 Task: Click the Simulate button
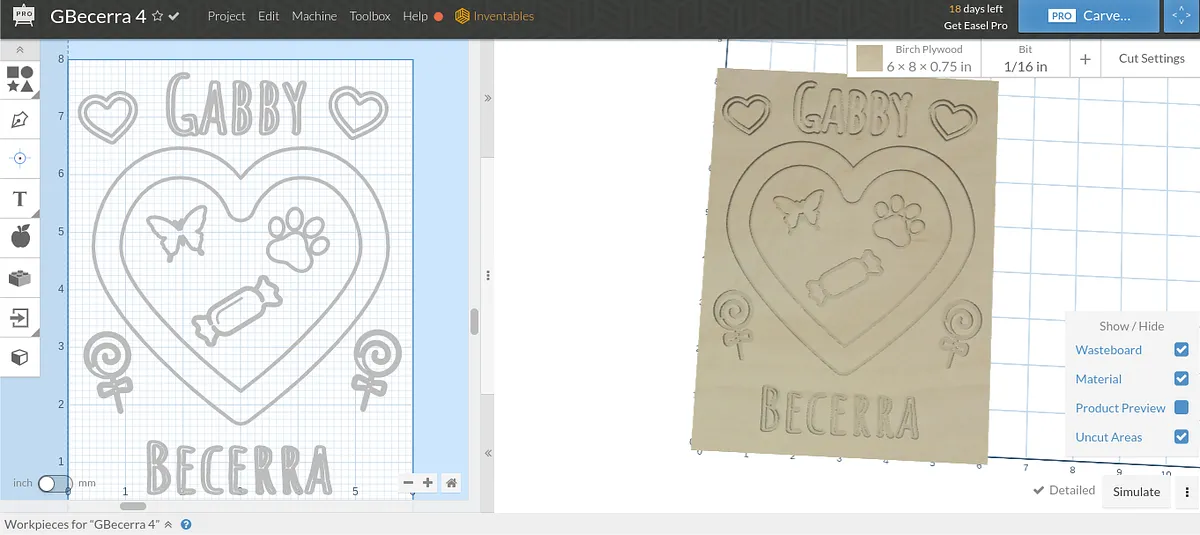pyautogui.click(x=1137, y=492)
